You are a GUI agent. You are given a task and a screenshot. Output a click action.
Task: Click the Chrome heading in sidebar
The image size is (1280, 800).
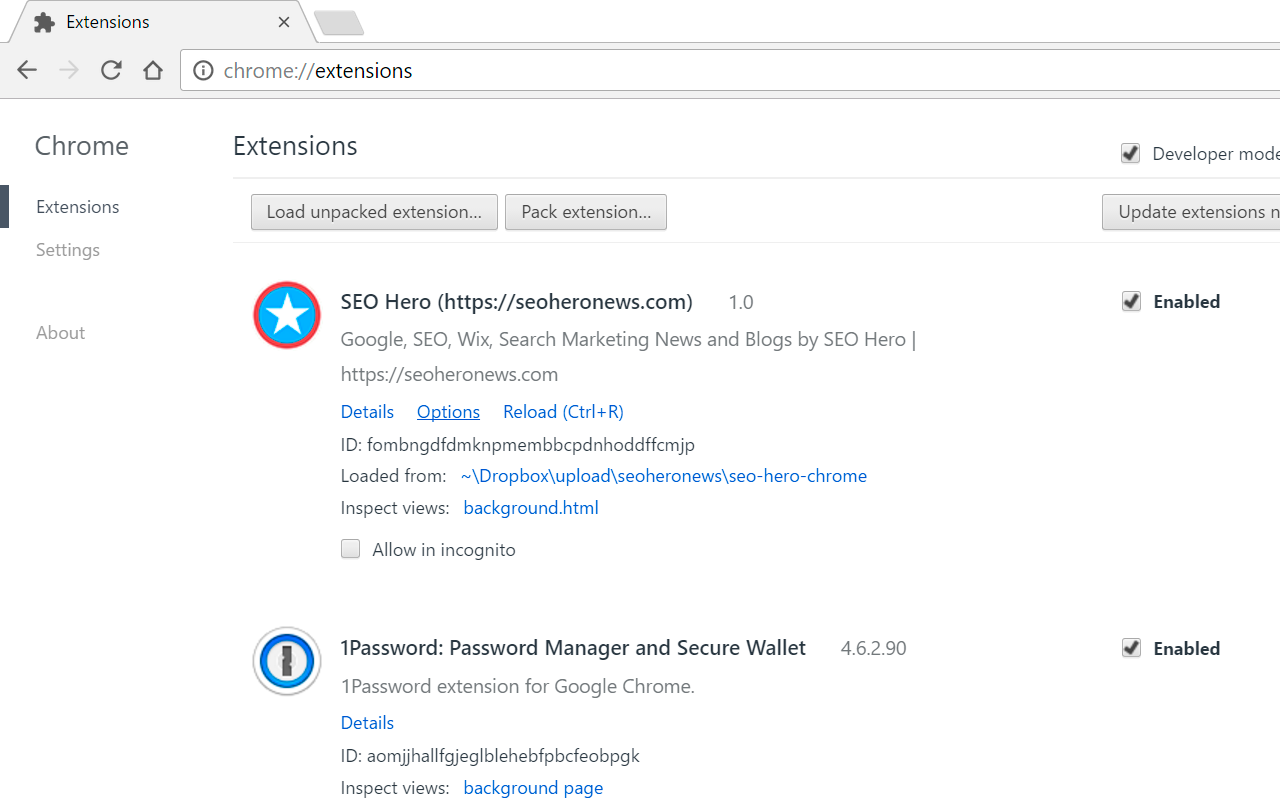pyautogui.click(x=82, y=146)
